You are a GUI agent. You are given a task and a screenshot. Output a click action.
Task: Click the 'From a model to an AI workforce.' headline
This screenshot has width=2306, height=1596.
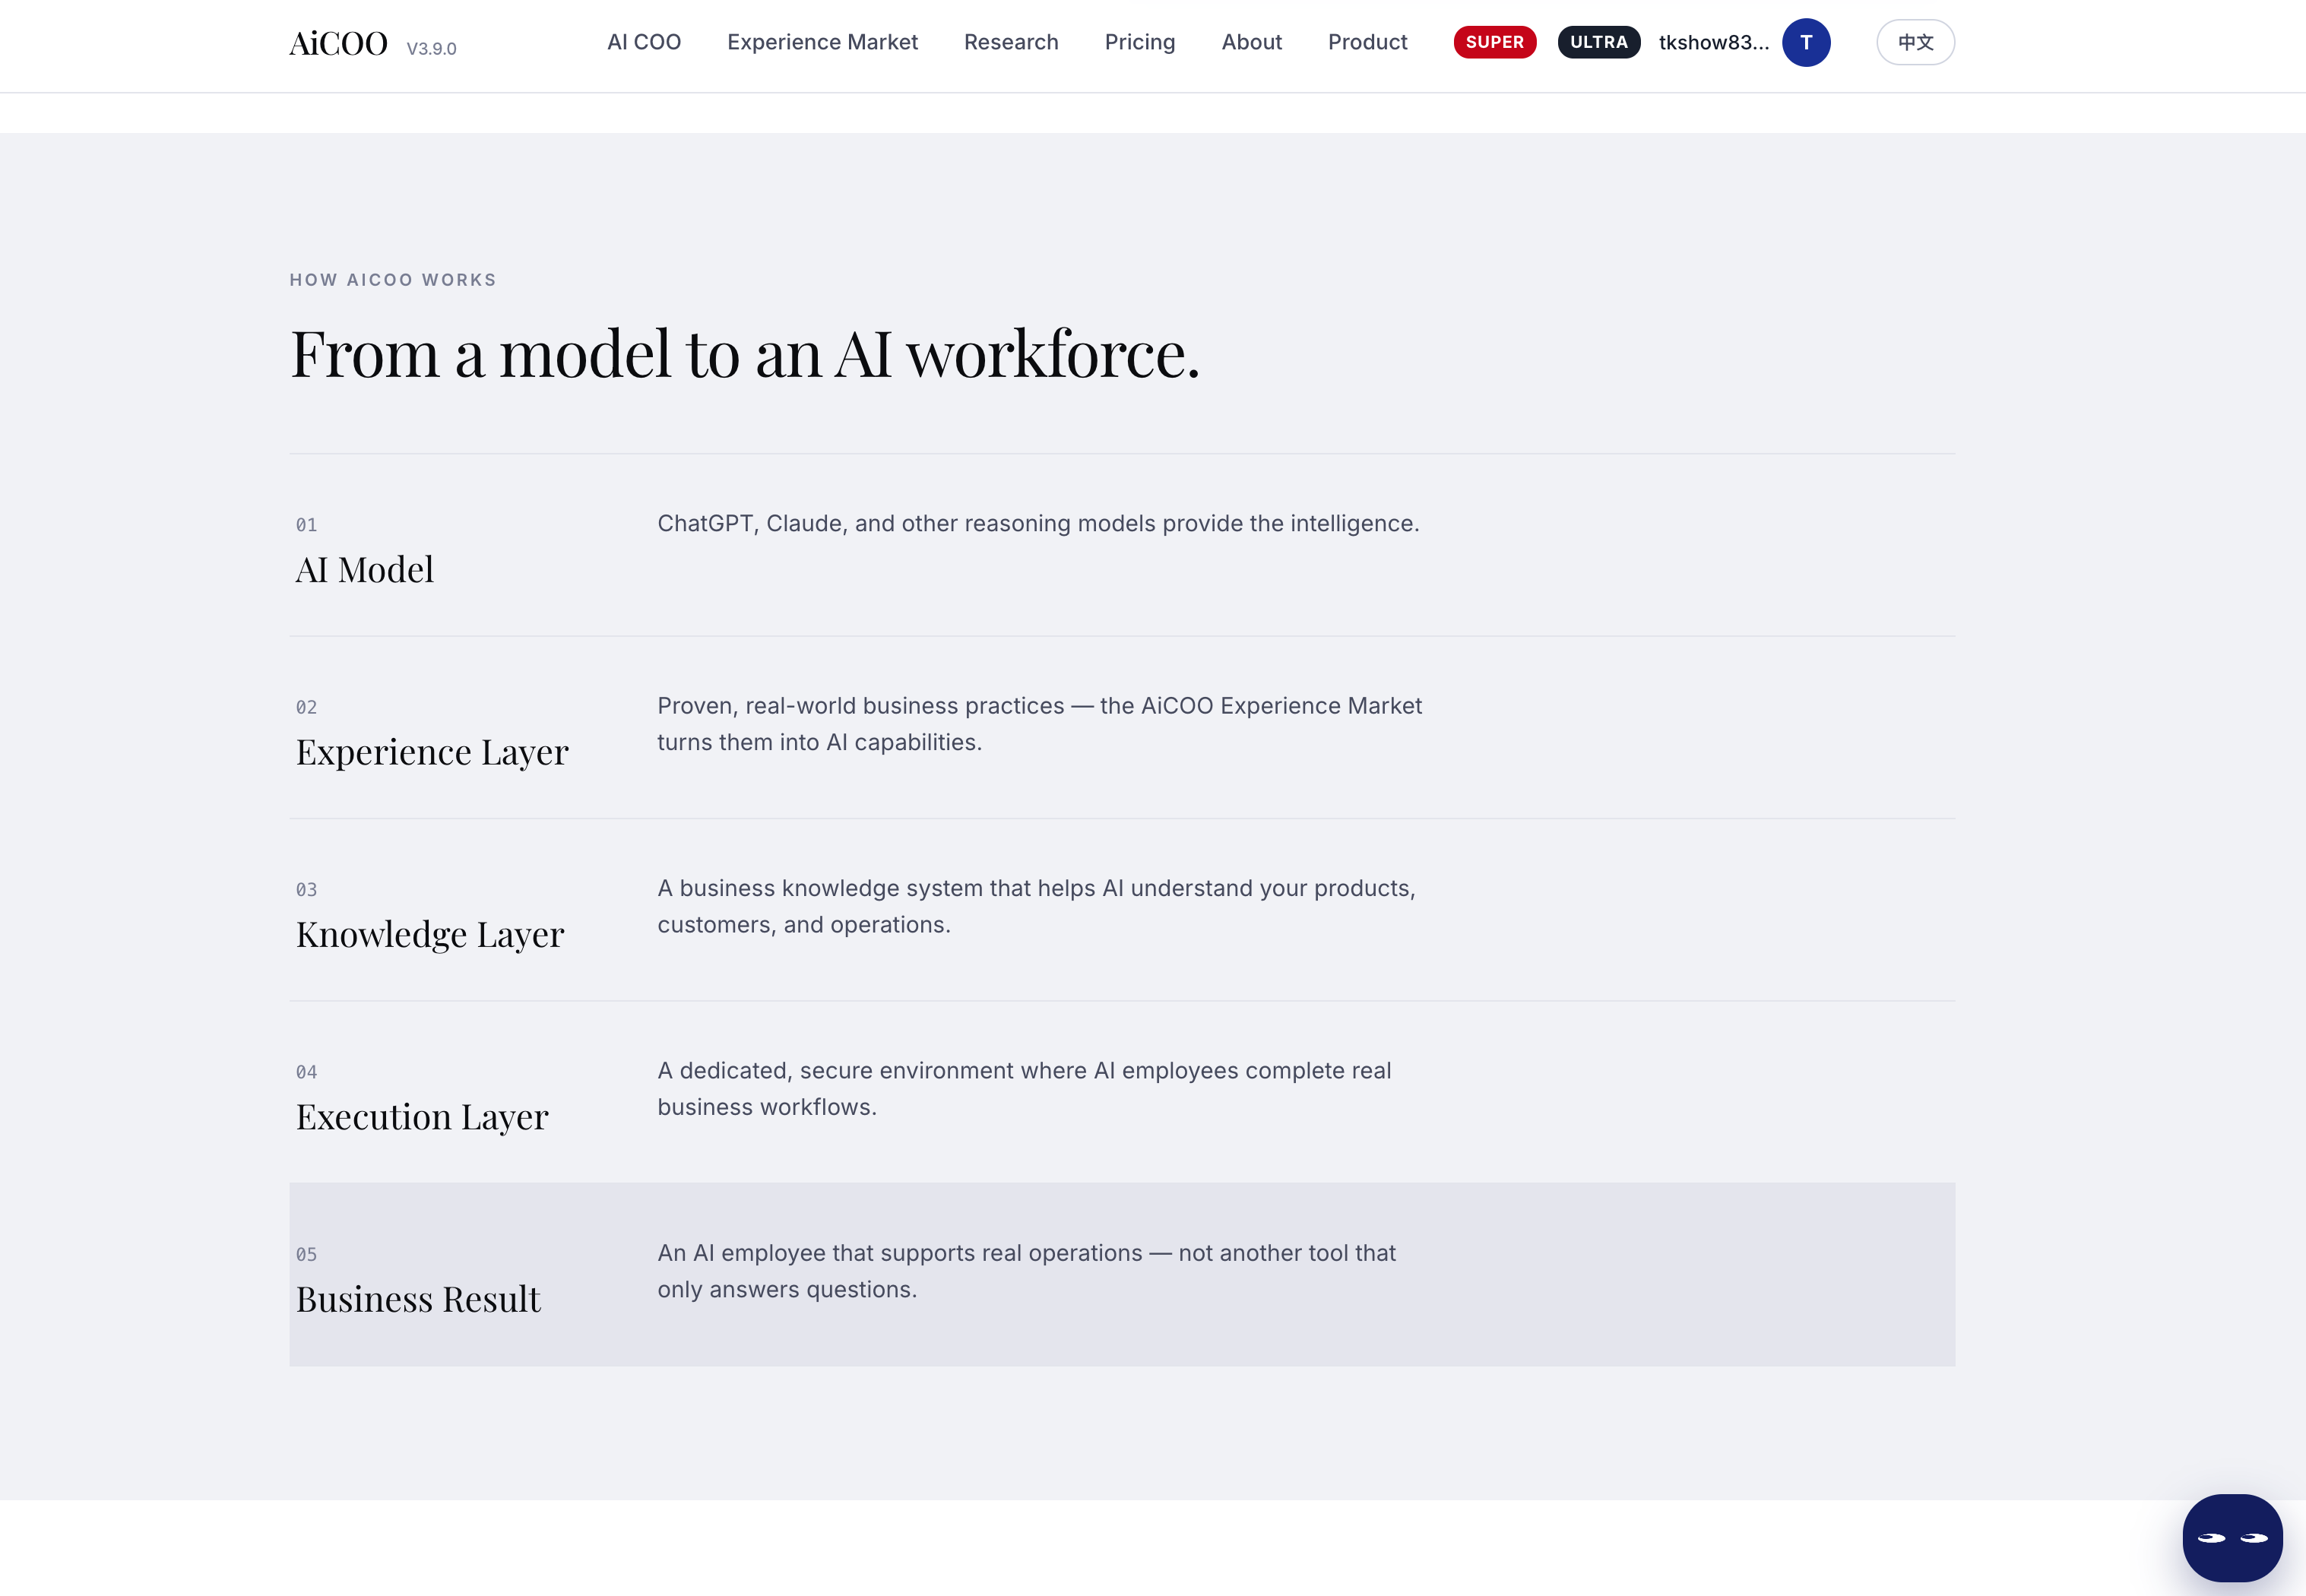pos(745,354)
